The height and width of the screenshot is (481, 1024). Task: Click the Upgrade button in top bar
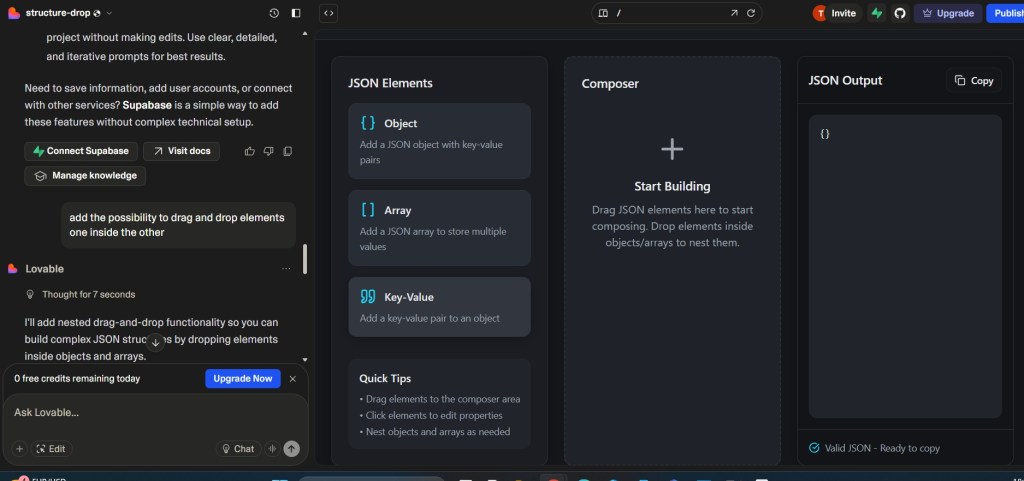[948, 13]
